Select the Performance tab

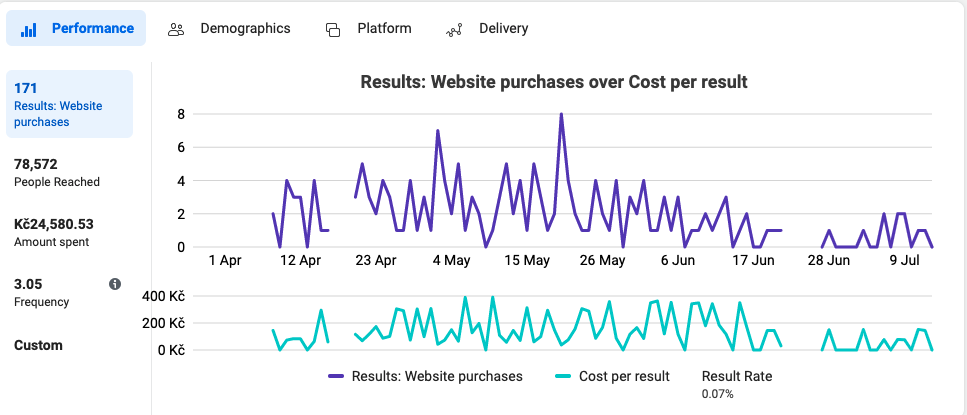coord(92,29)
